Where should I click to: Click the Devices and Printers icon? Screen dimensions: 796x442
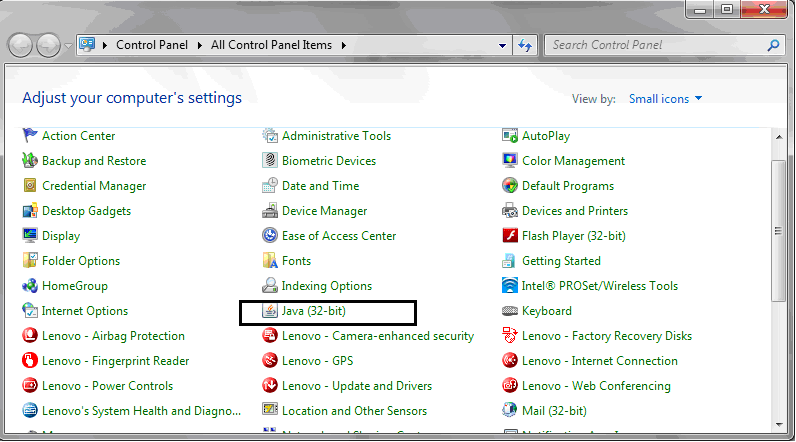pos(510,210)
